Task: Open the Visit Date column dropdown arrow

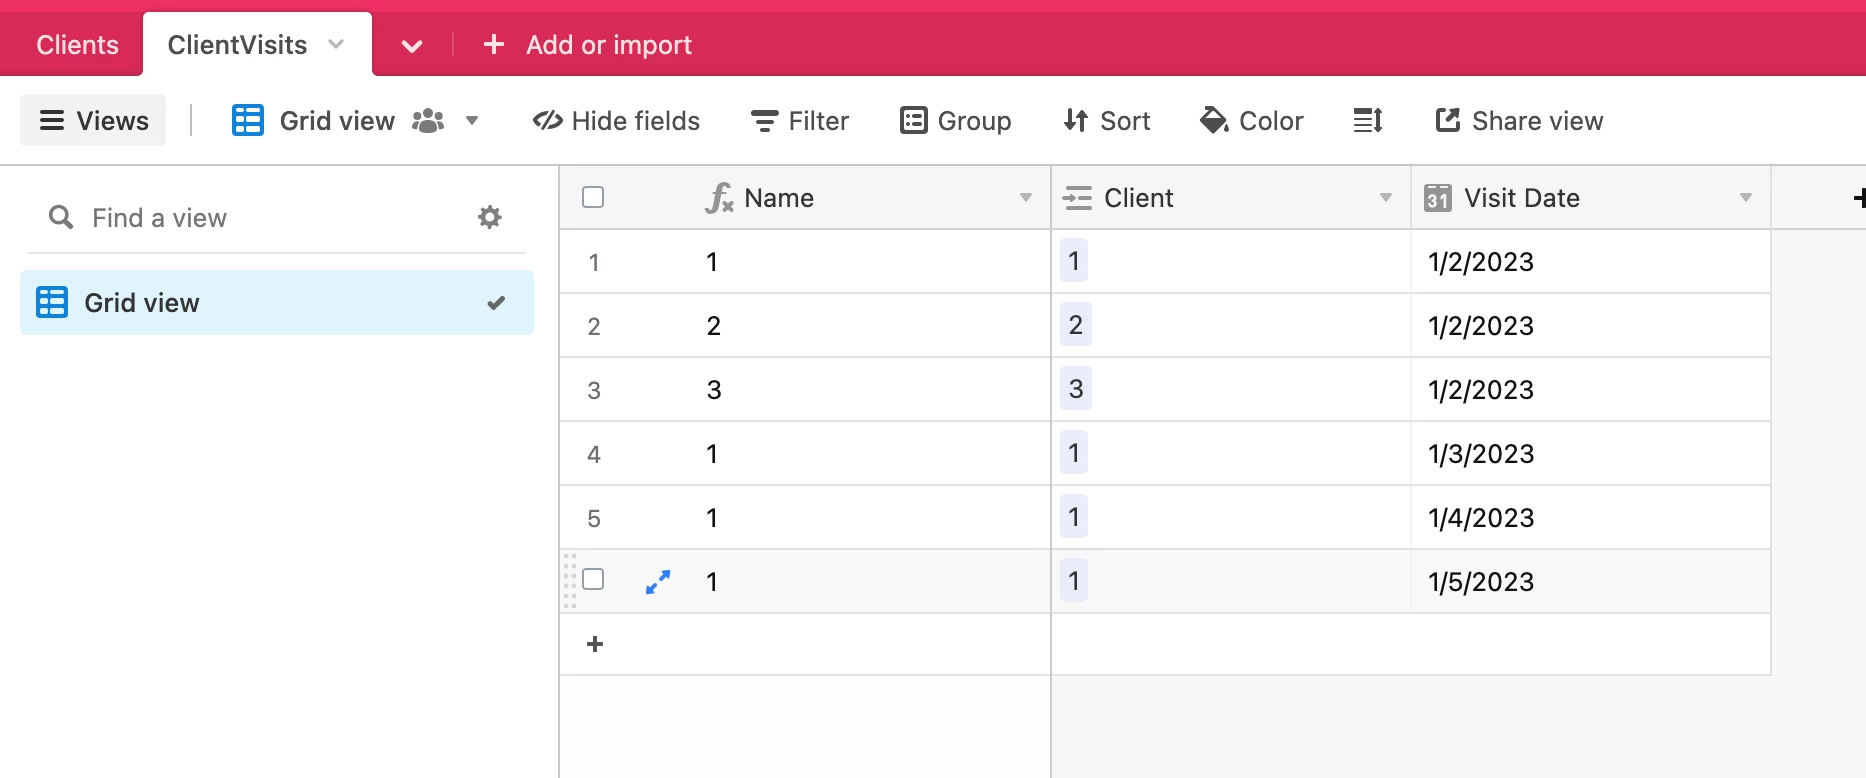Action: (1746, 198)
